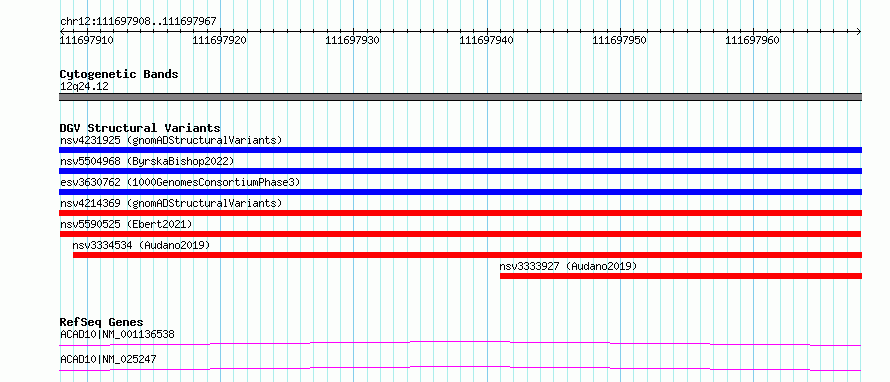Select the DGV Structural Variants track title
The height and width of the screenshot is (382, 890).
pyautogui.click(x=140, y=128)
